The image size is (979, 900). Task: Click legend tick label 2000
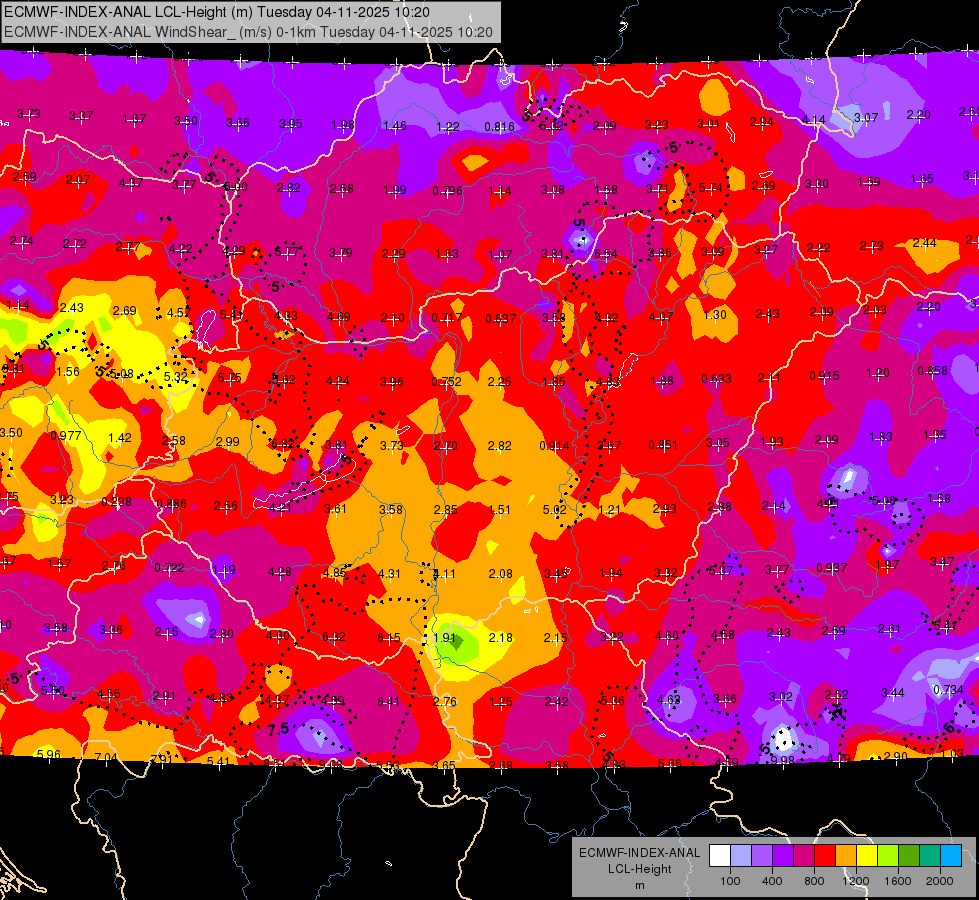pos(940,881)
